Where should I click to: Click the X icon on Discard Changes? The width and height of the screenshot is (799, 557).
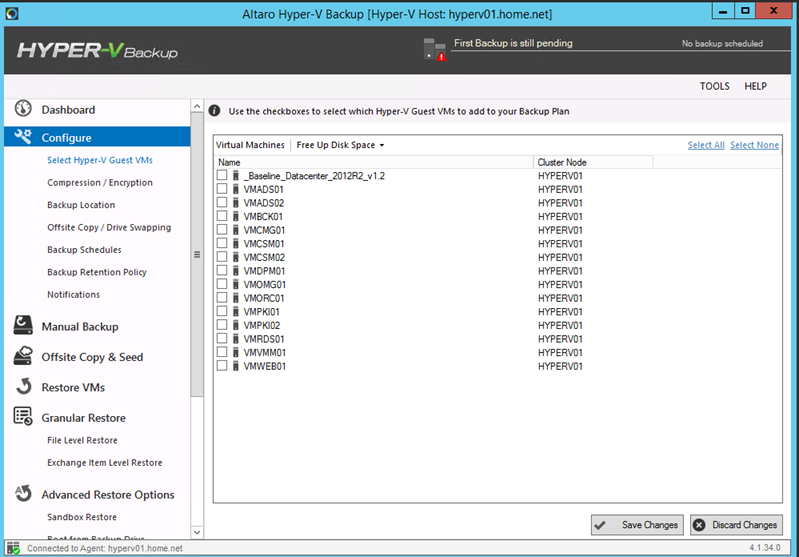click(x=700, y=525)
